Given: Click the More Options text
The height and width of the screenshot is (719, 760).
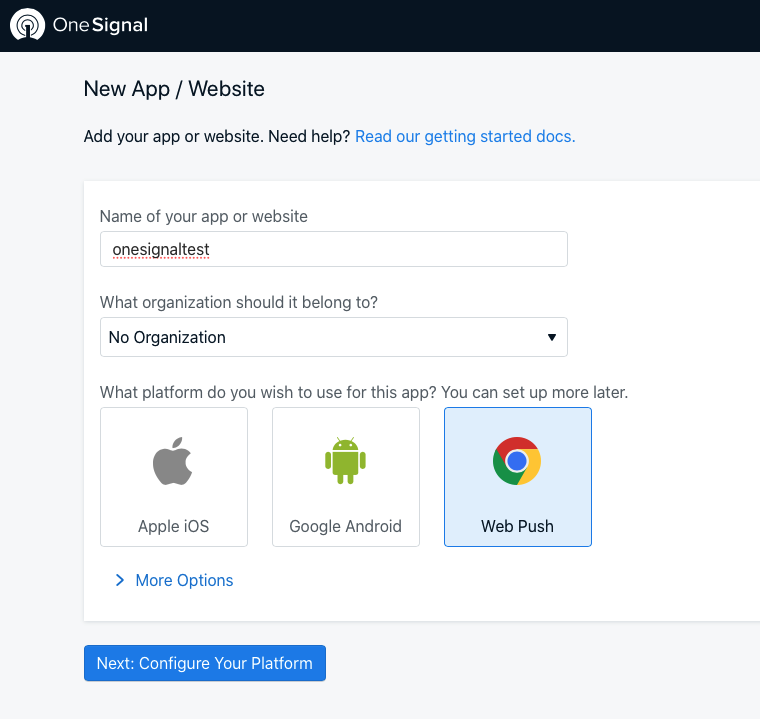Looking at the screenshot, I should click(184, 580).
